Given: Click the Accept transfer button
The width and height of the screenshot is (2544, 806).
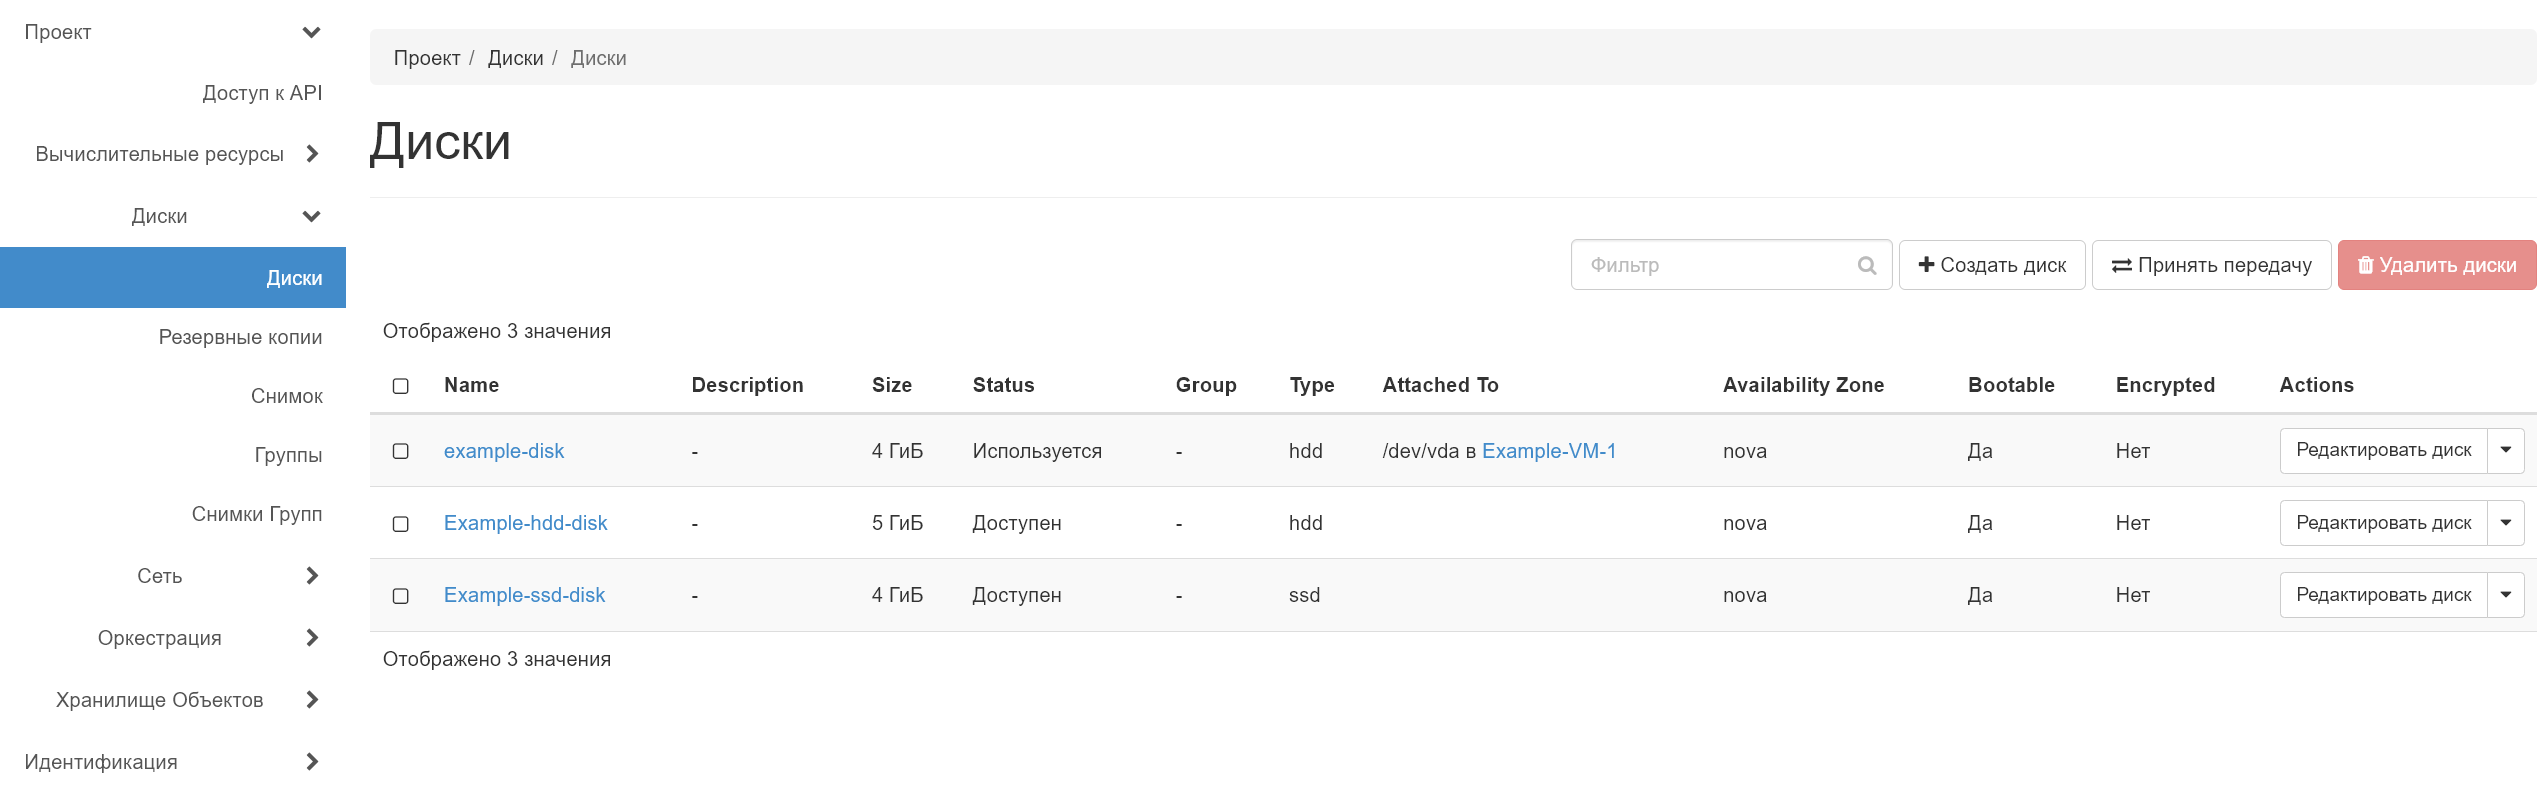Looking at the screenshot, I should point(2211,265).
